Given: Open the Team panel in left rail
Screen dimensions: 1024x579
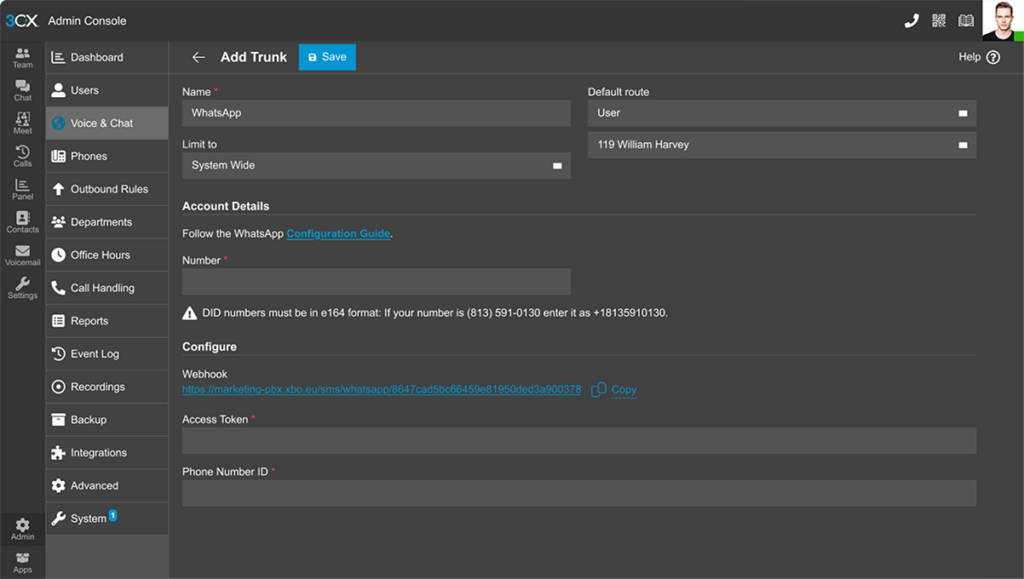Looking at the screenshot, I should (x=22, y=57).
